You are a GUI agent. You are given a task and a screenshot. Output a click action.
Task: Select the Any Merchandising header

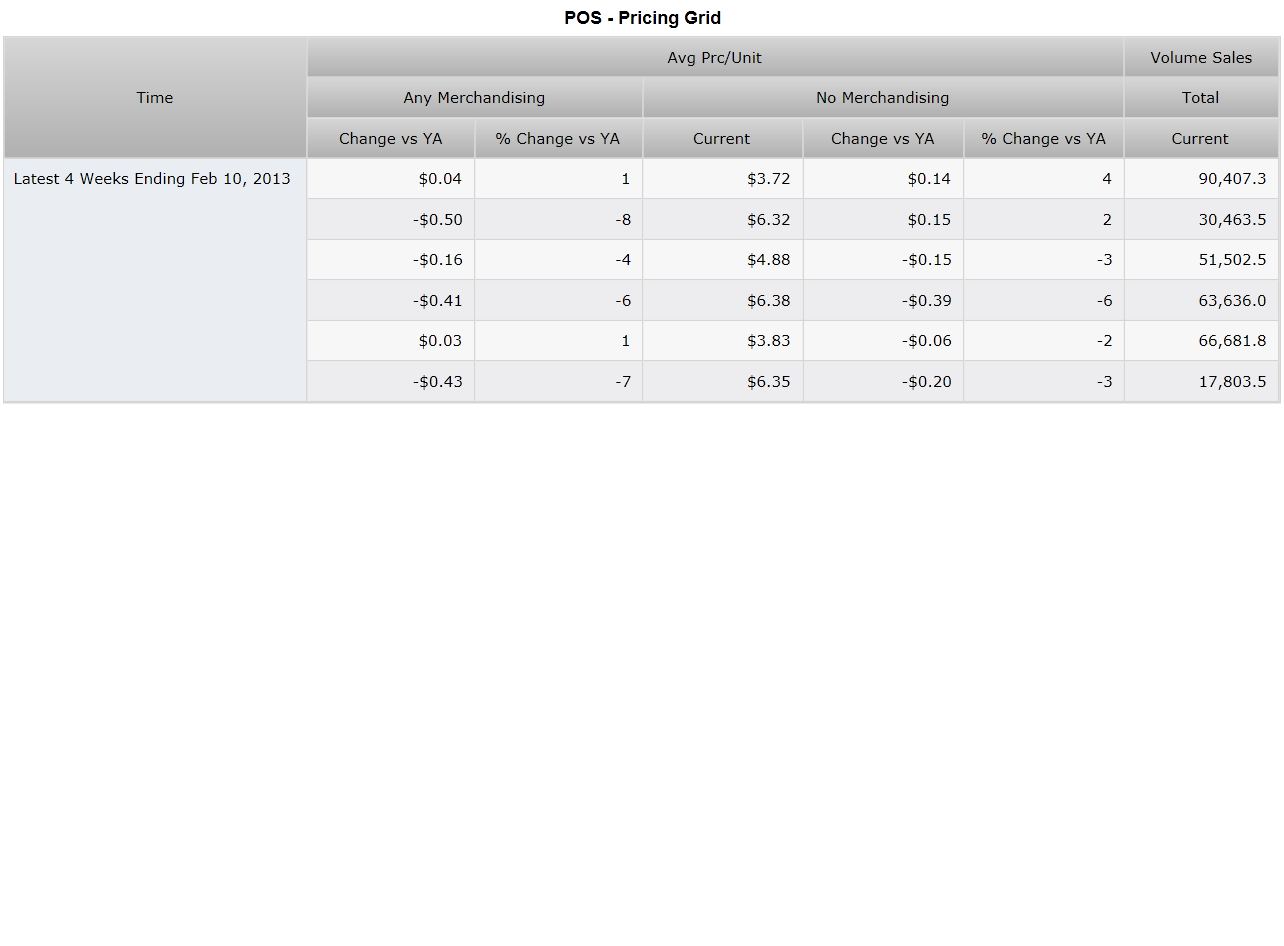[x=474, y=98]
